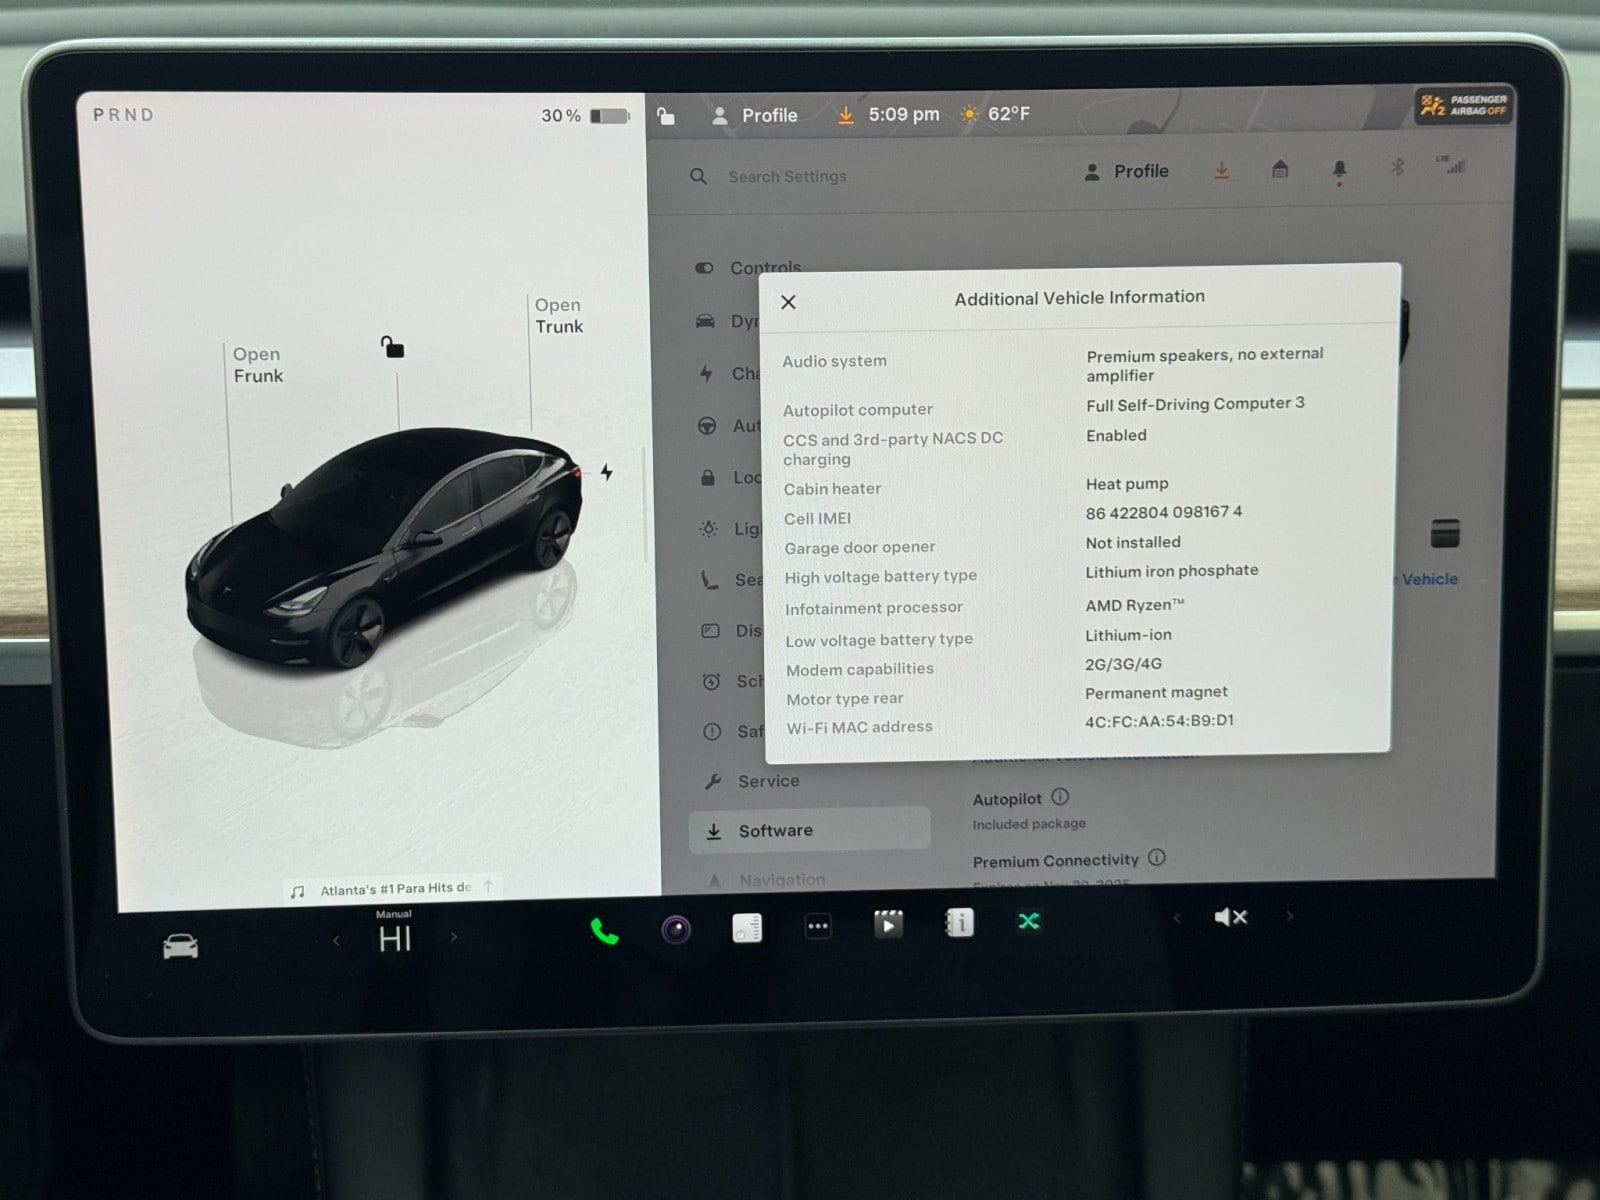Expand the media player with up arrow

point(488,887)
